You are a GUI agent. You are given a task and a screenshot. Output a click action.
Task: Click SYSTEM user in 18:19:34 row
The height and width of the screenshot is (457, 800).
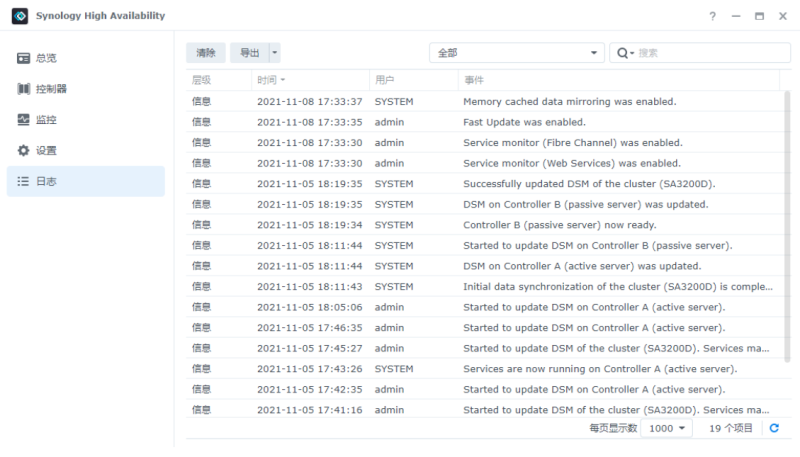[394, 225]
